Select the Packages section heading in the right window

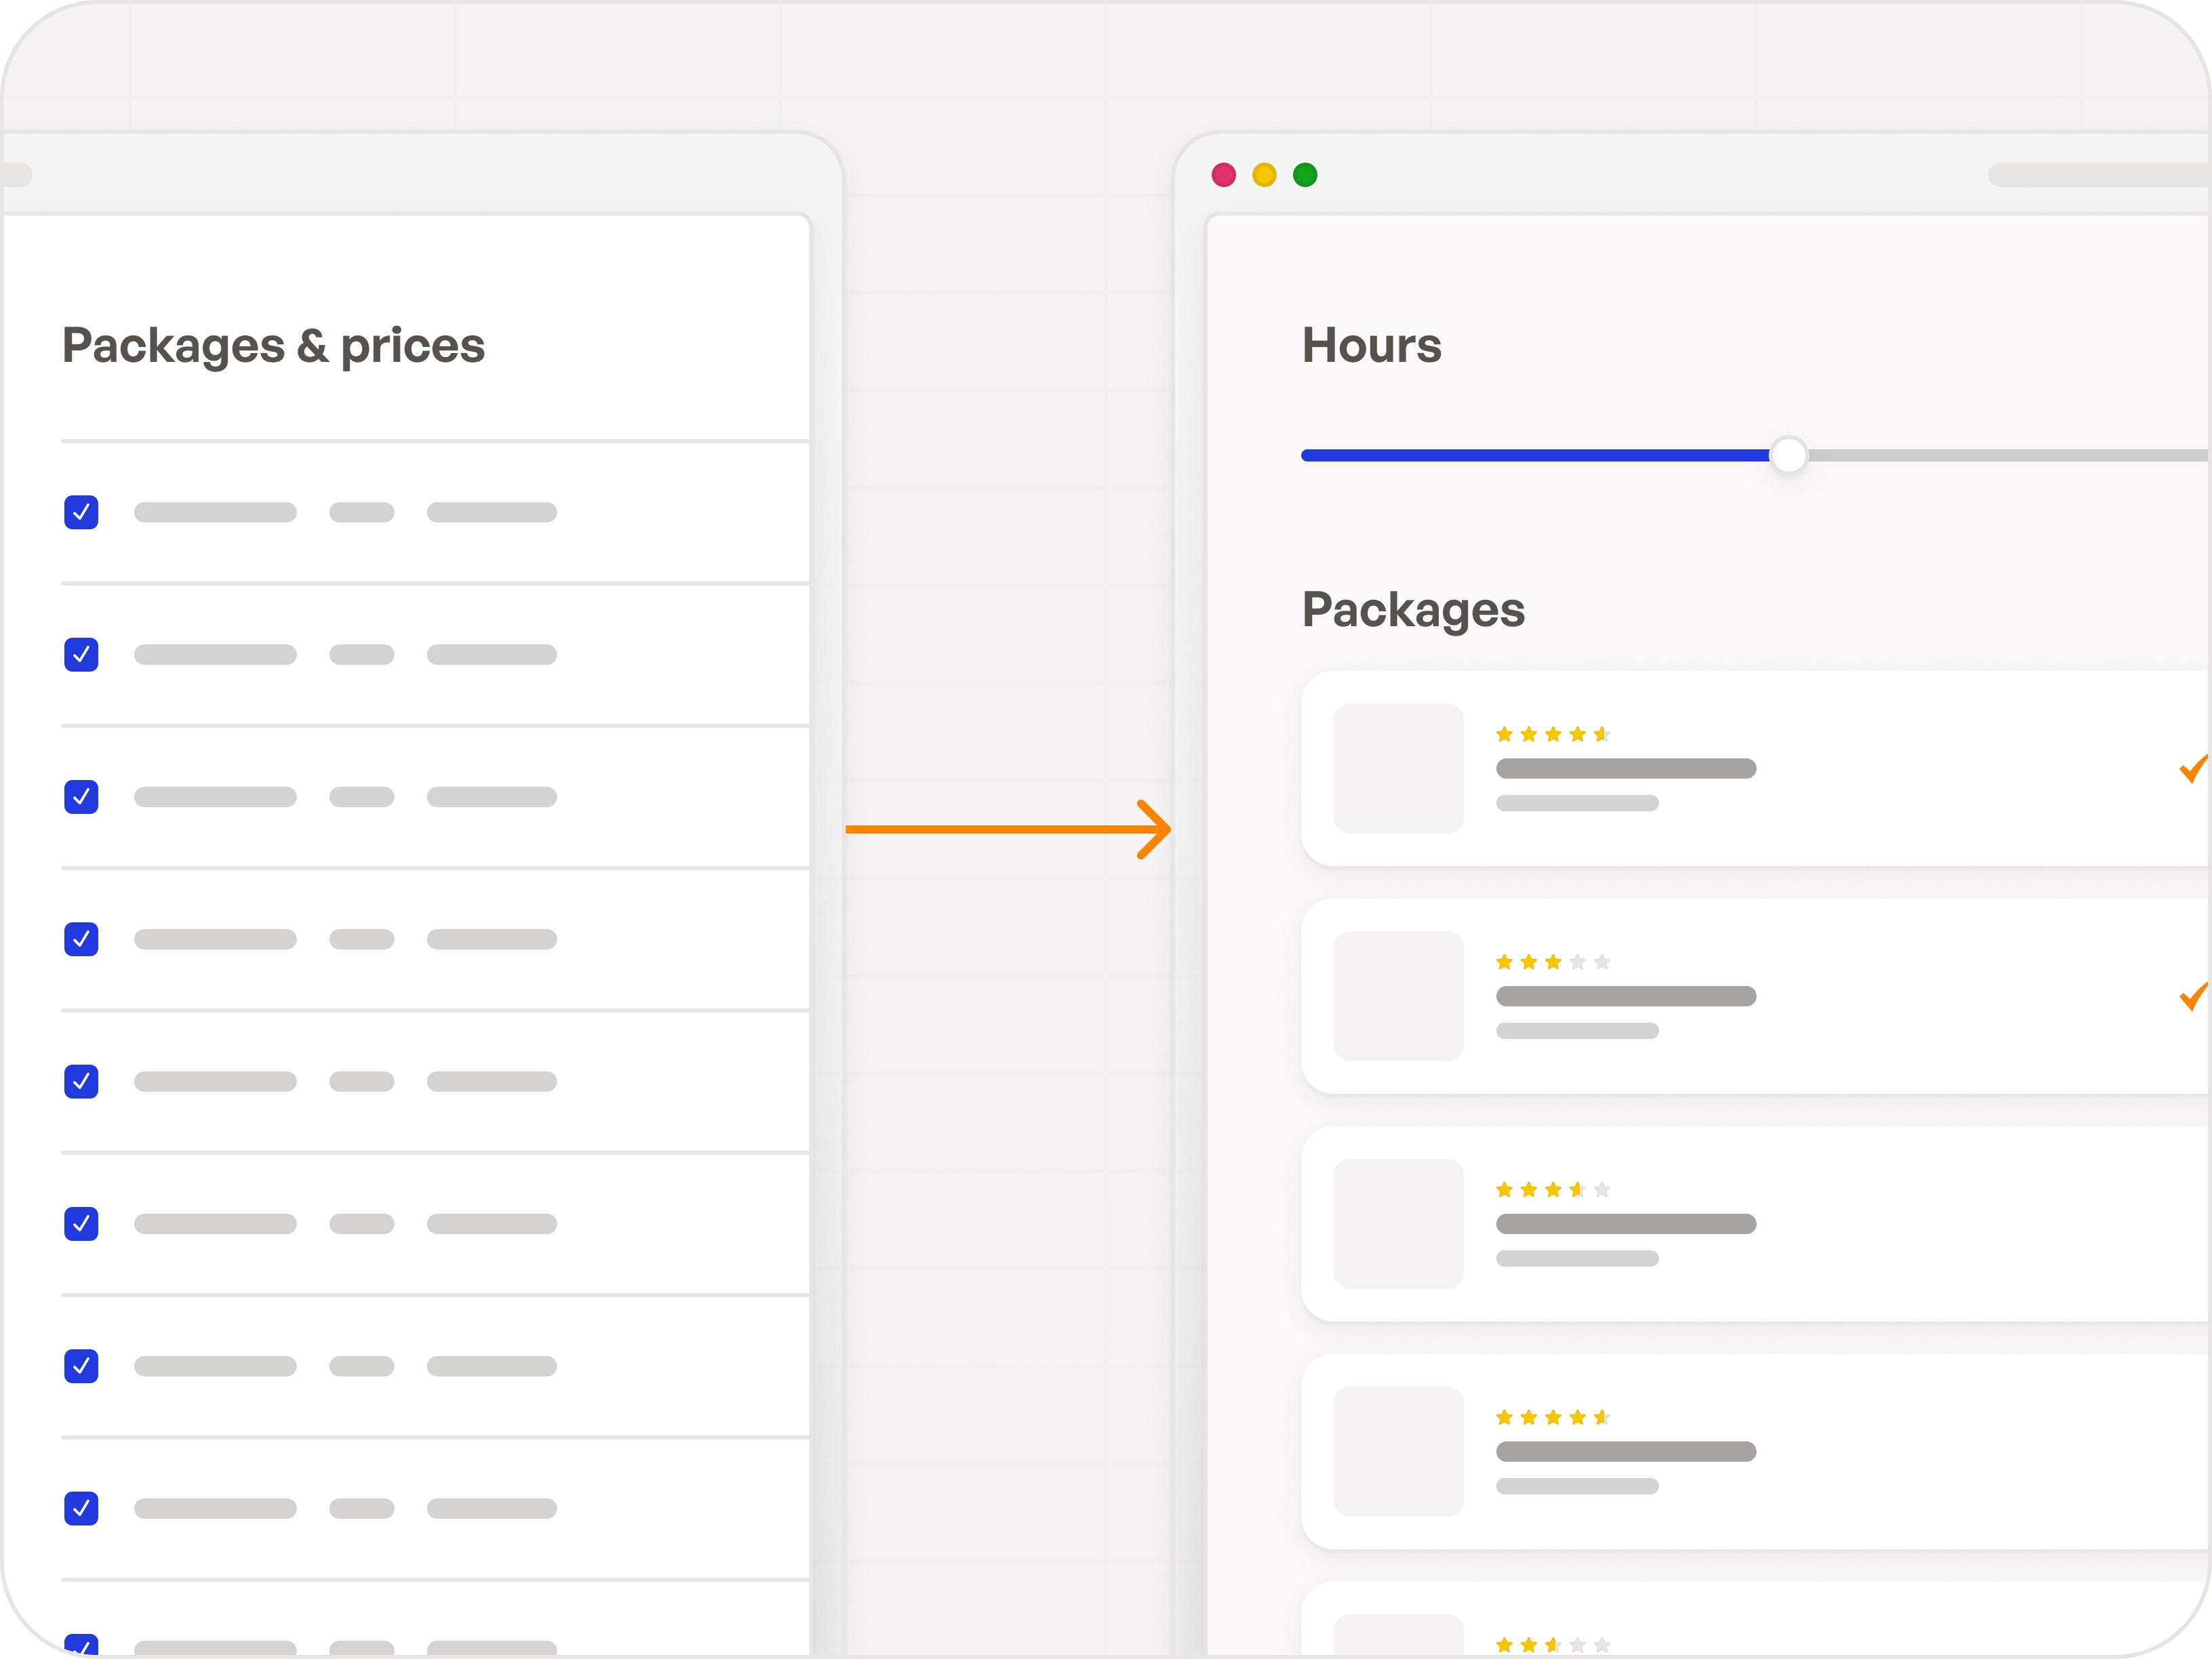[x=1414, y=610]
